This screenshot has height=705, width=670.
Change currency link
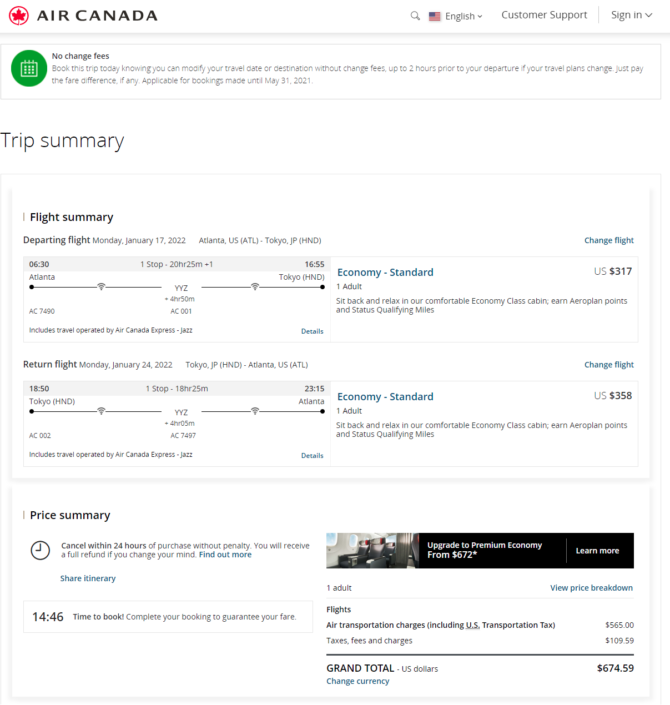tap(357, 681)
